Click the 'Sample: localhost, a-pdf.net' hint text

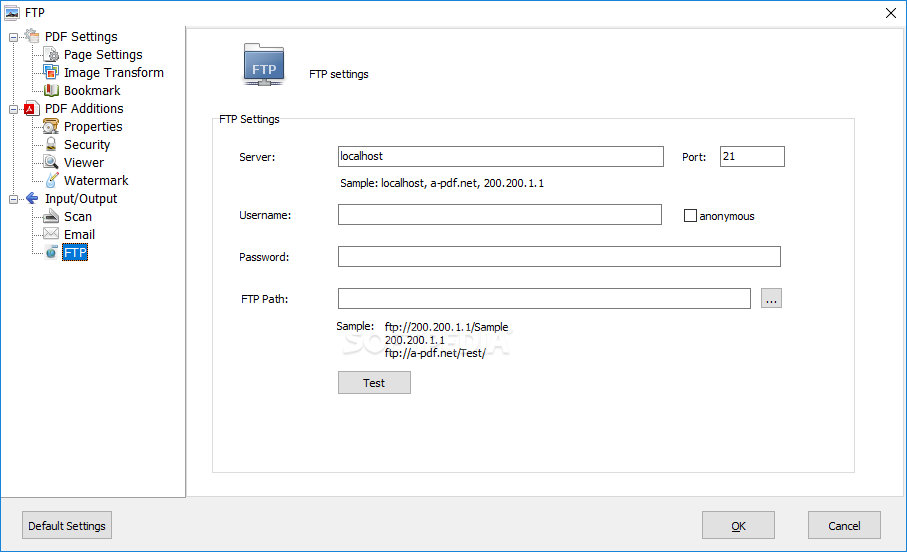point(442,183)
